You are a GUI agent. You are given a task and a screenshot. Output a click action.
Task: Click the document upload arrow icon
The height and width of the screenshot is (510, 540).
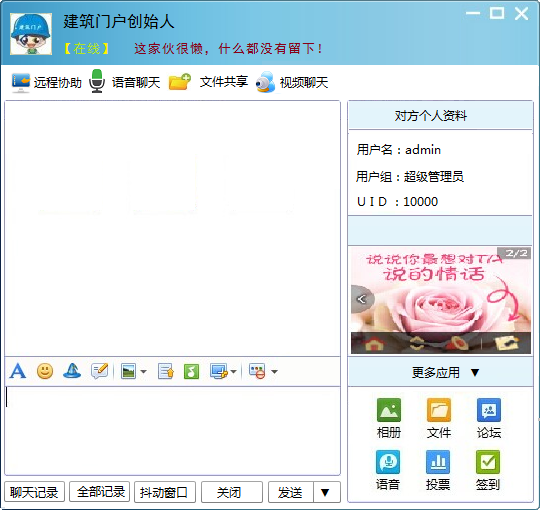166,372
